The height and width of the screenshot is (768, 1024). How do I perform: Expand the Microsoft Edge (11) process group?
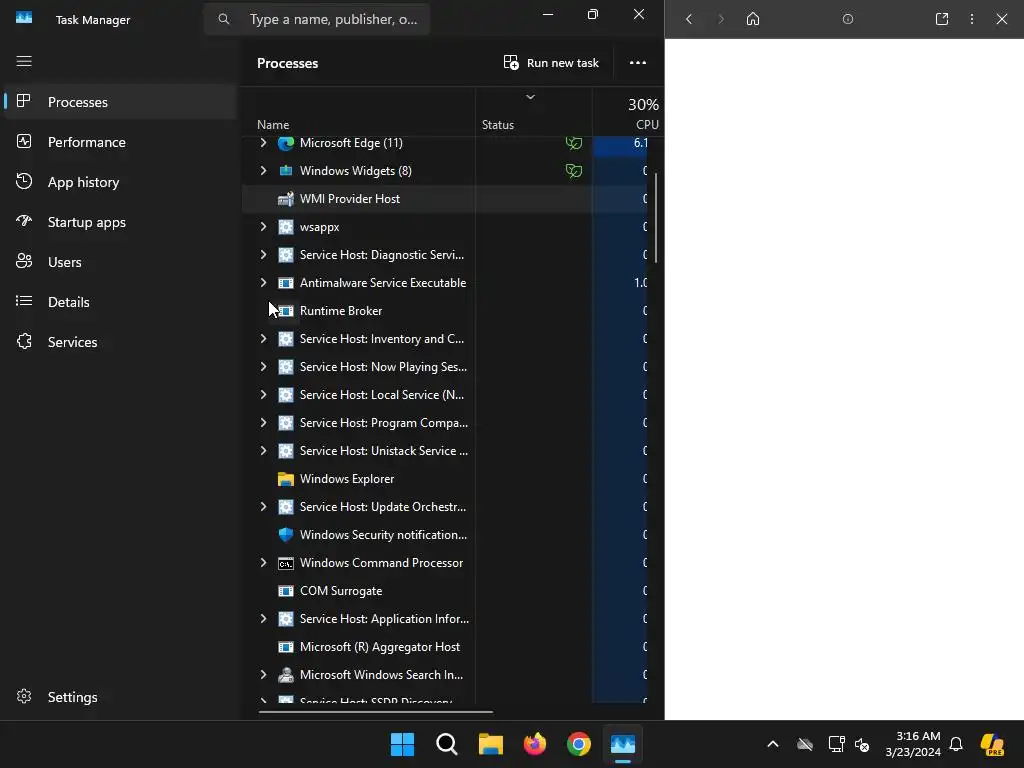[263, 143]
